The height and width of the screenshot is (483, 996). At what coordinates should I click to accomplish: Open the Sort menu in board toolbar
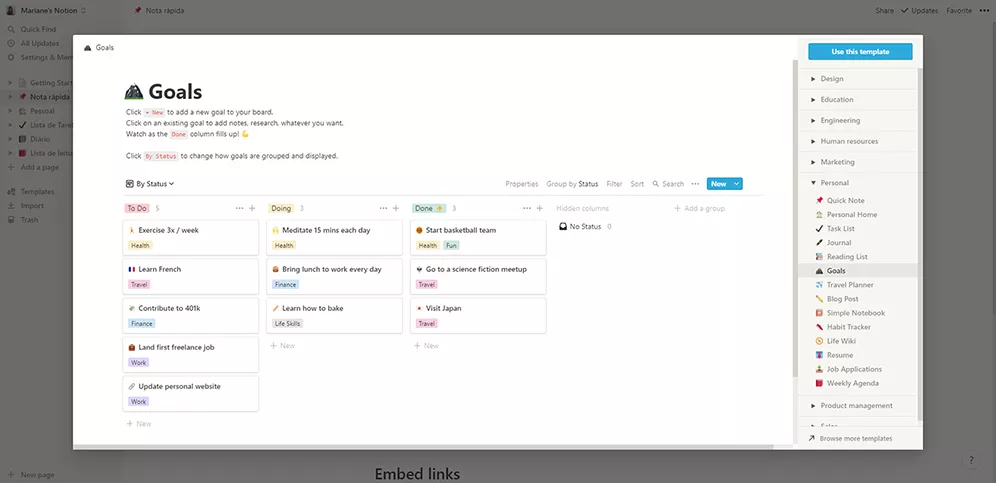point(637,184)
